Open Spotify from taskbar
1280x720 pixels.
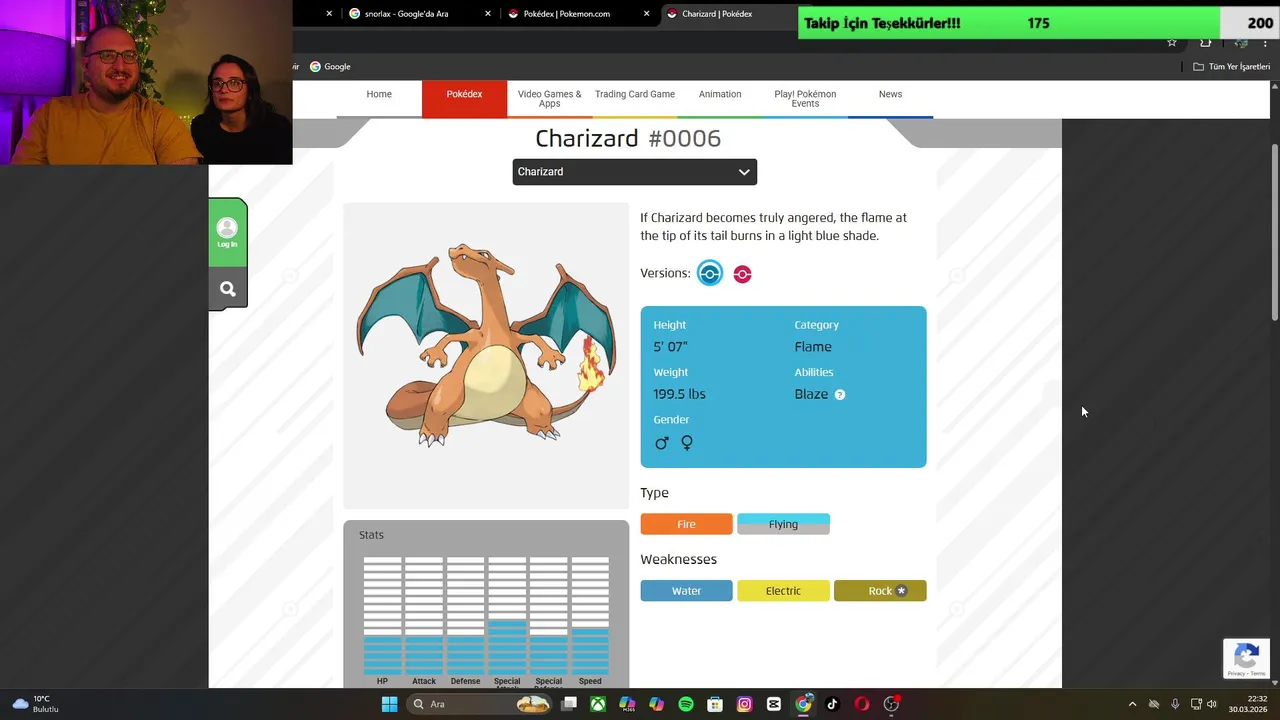point(686,704)
